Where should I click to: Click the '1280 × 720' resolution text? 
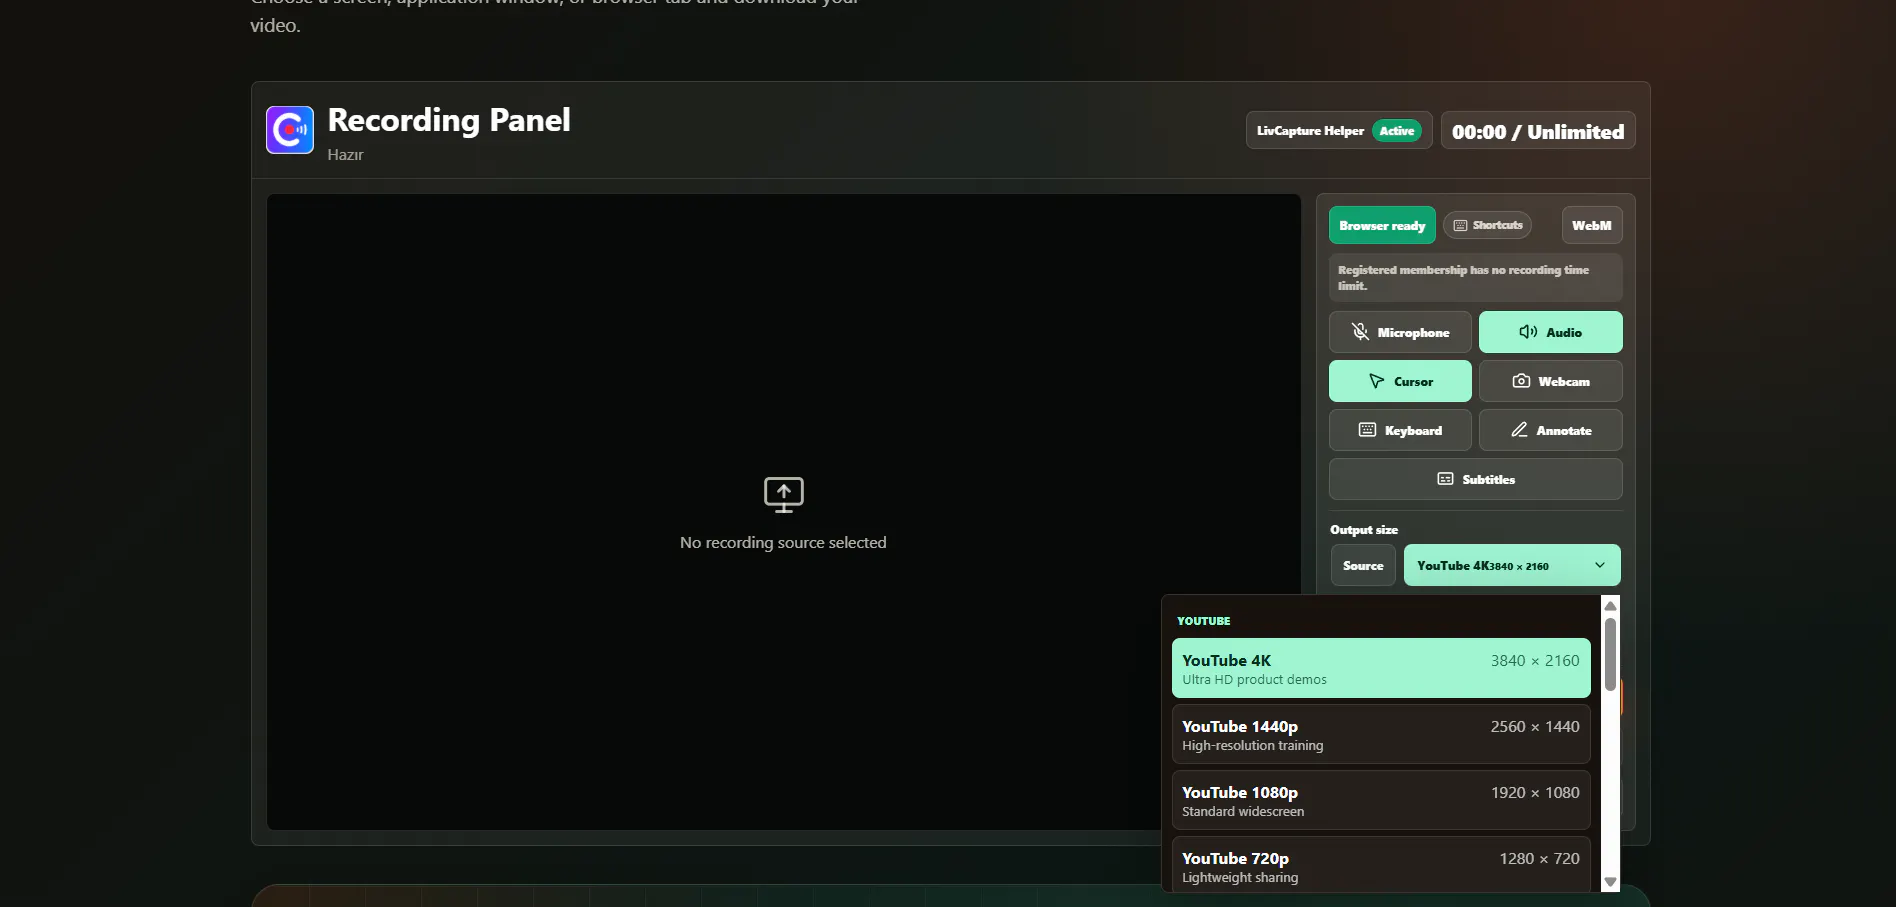tap(1539, 859)
